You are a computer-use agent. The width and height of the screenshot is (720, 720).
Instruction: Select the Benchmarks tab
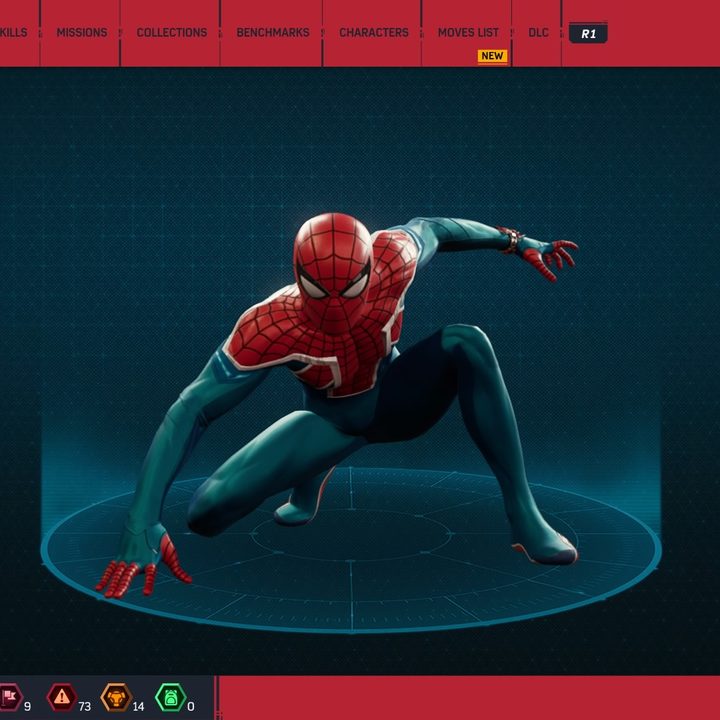click(x=273, y=33)
